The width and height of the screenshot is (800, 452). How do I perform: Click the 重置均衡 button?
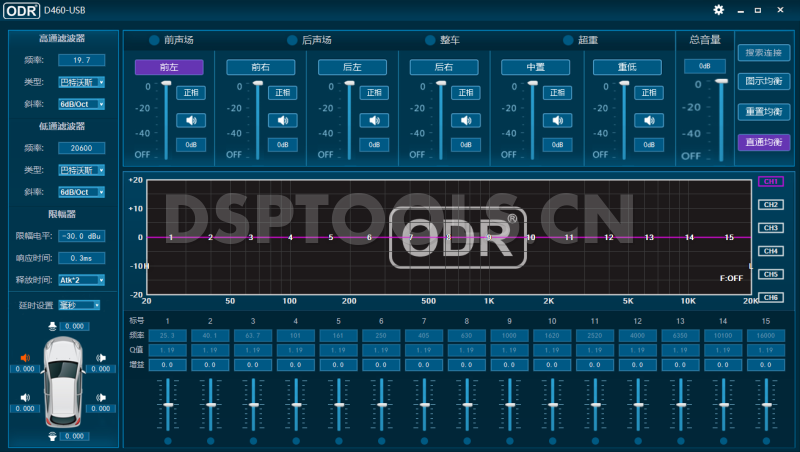point(764,112)
